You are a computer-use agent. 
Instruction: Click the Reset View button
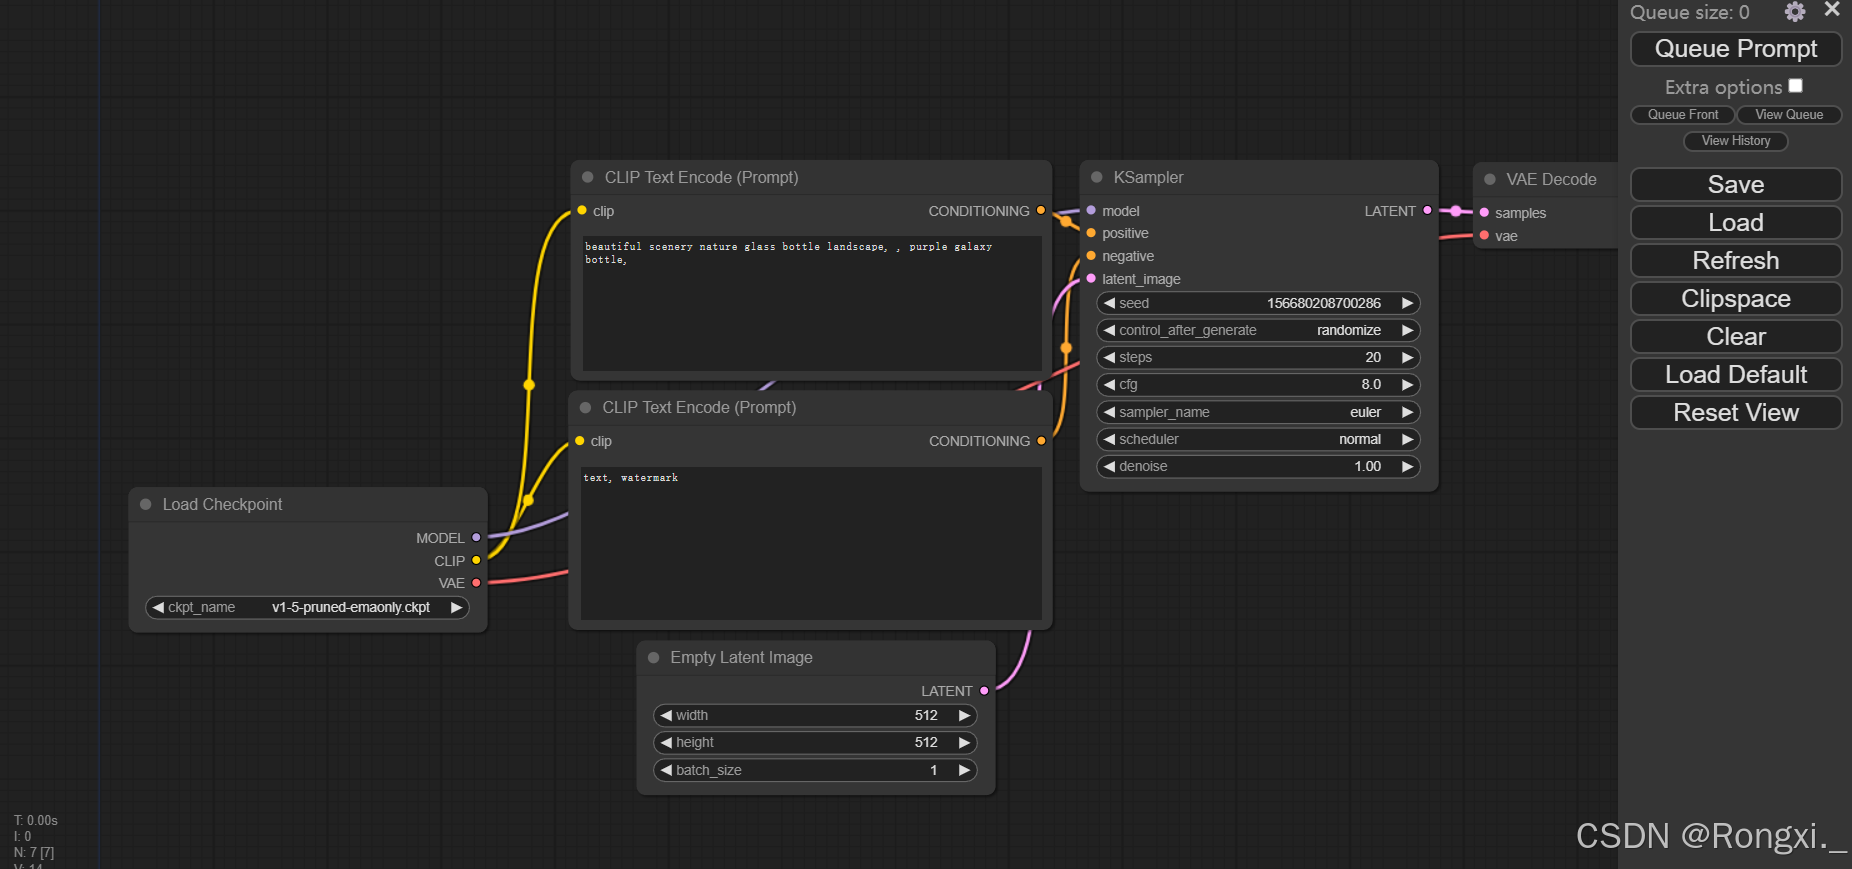[1736, 413]
